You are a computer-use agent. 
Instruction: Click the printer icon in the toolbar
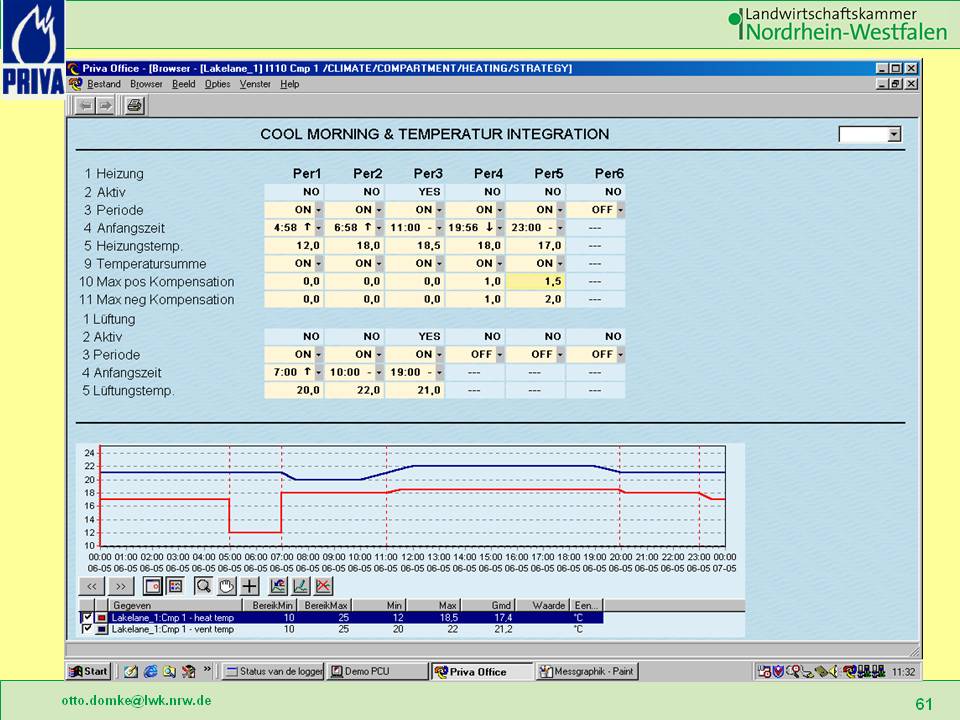(x=135, y=105)
